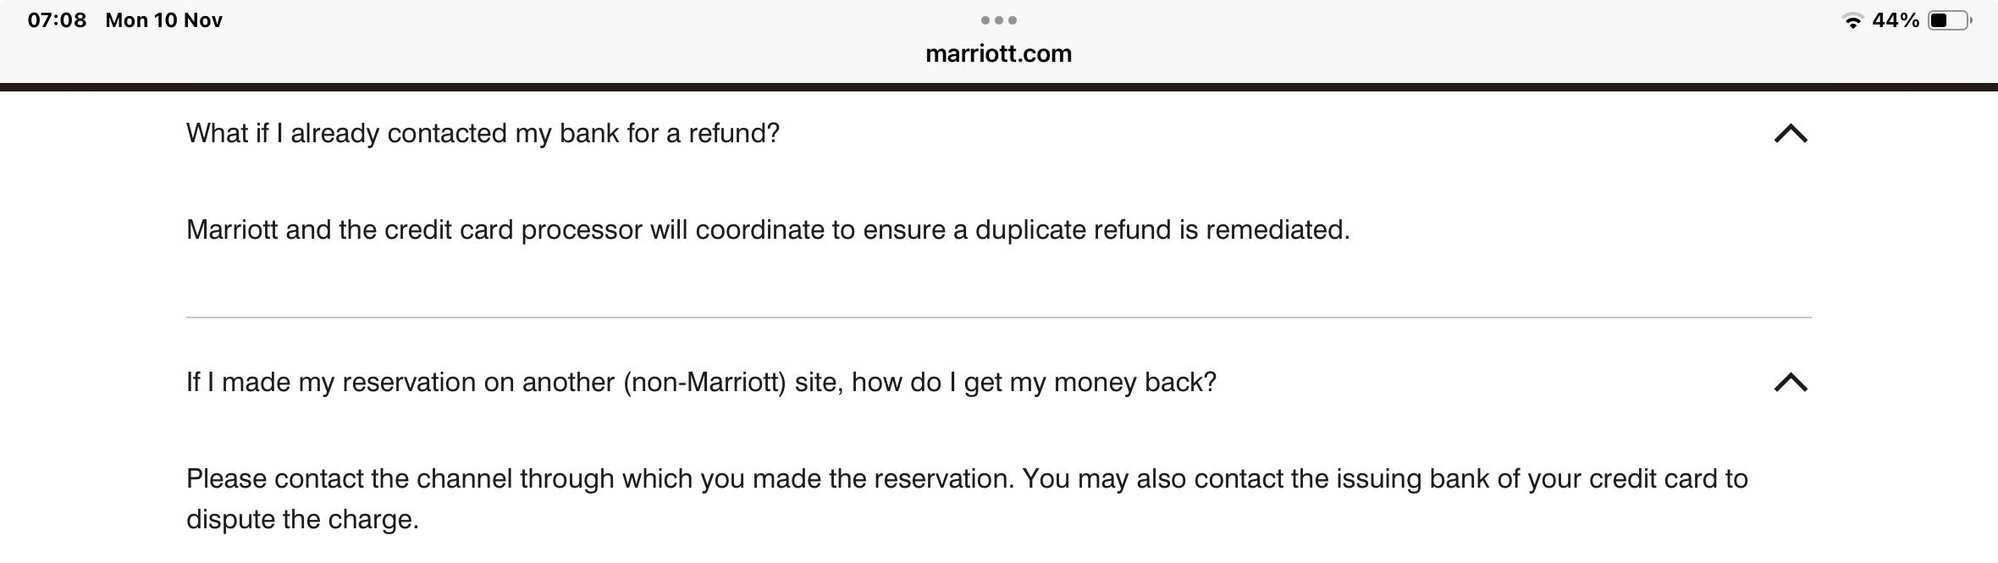Viewport: 1998px width, 563px height.
Task: Tap the battery icon in status bar
Action: tap(1949, 21)
